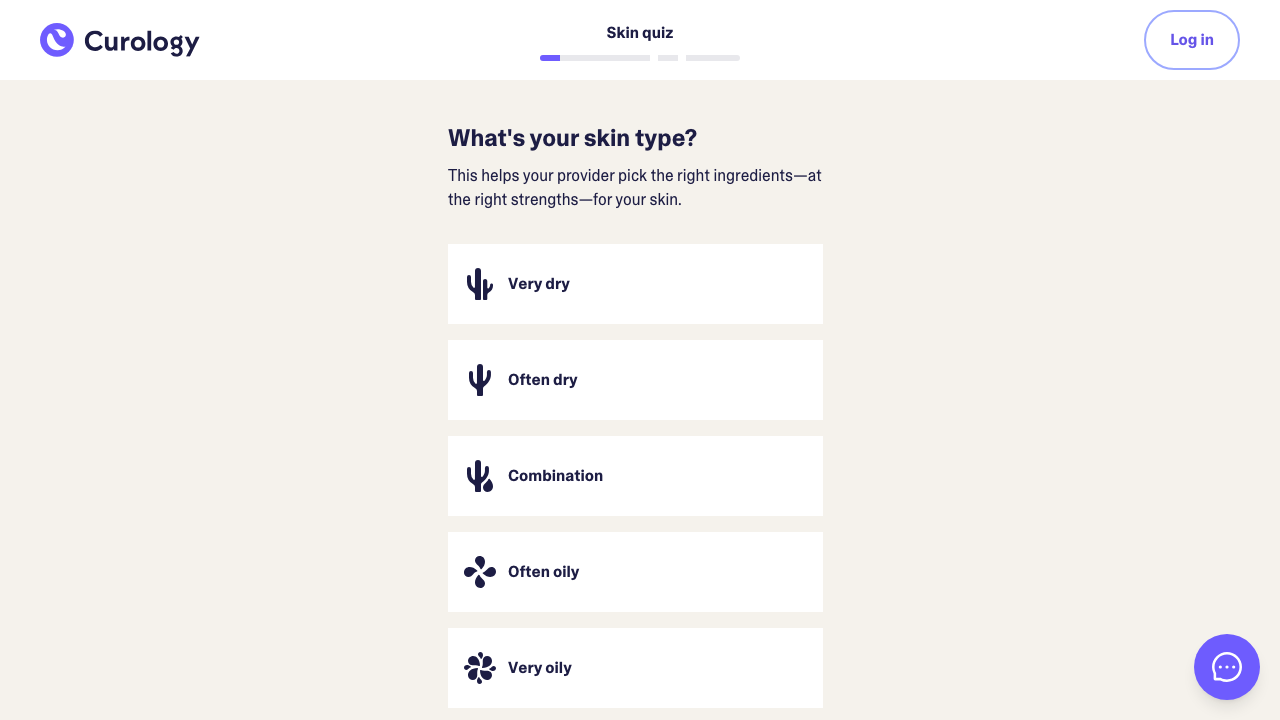The height and width of the screenshot is (720, 1280).
Task: Click the Curology logo icon
Action: 57,40
